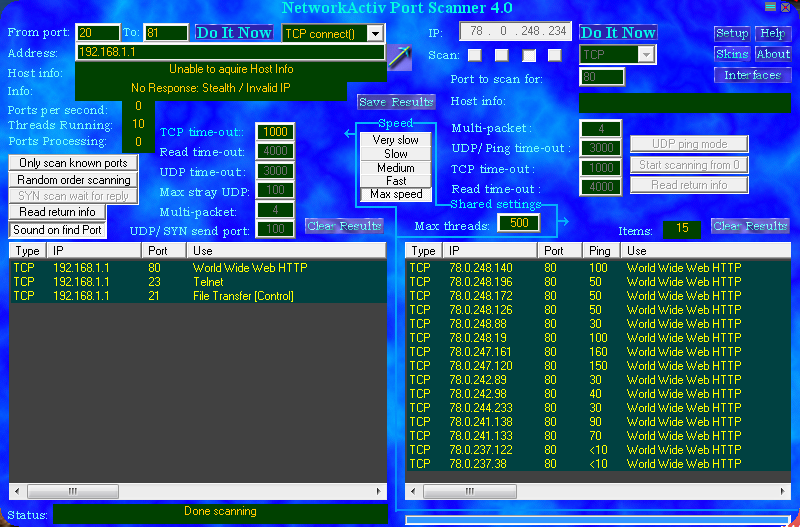
Task: Toggle SYN scan wait for reply
Action: 73,196
